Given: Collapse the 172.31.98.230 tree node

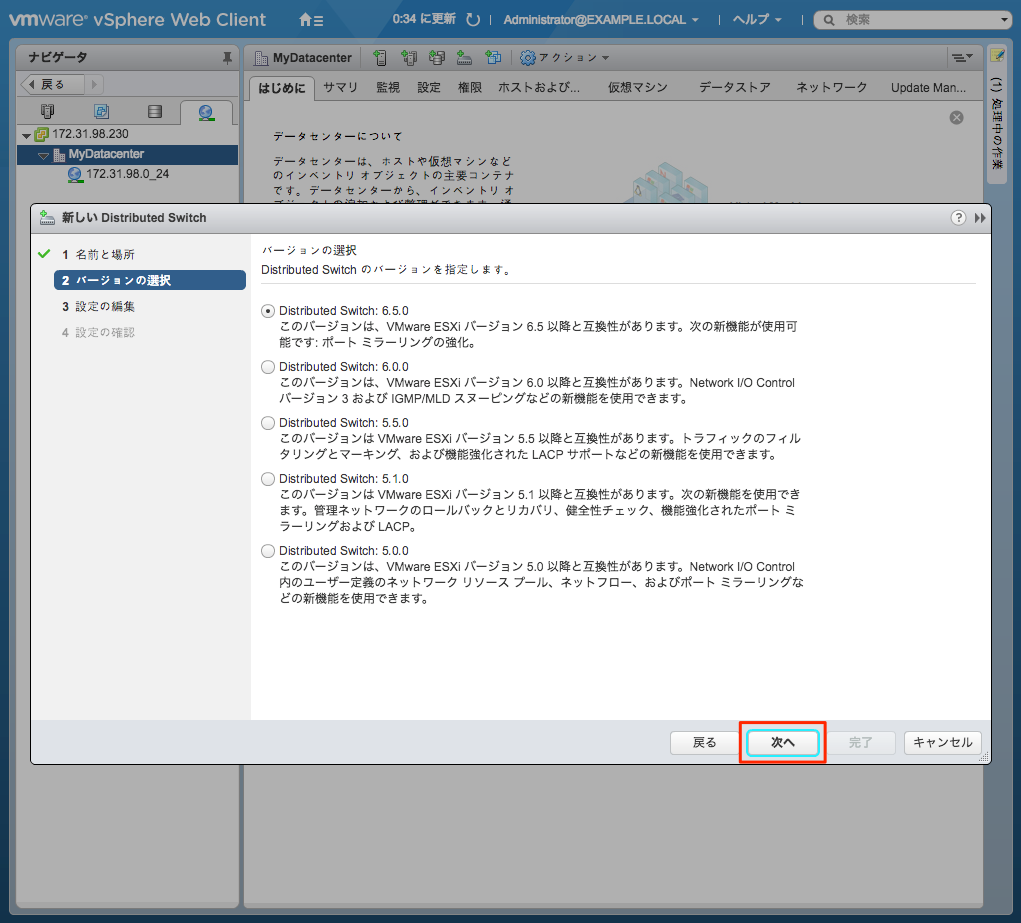Looking at the screenshot, I should (x=26, y=135).
